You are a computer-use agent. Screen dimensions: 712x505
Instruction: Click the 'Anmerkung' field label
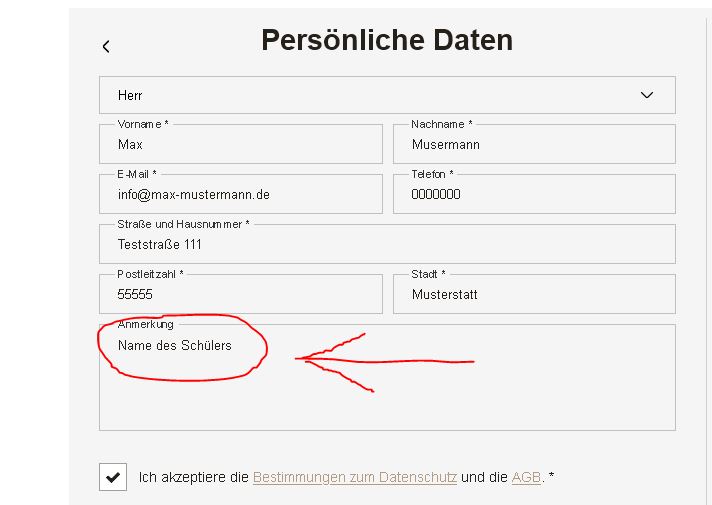tap(146, 324)
